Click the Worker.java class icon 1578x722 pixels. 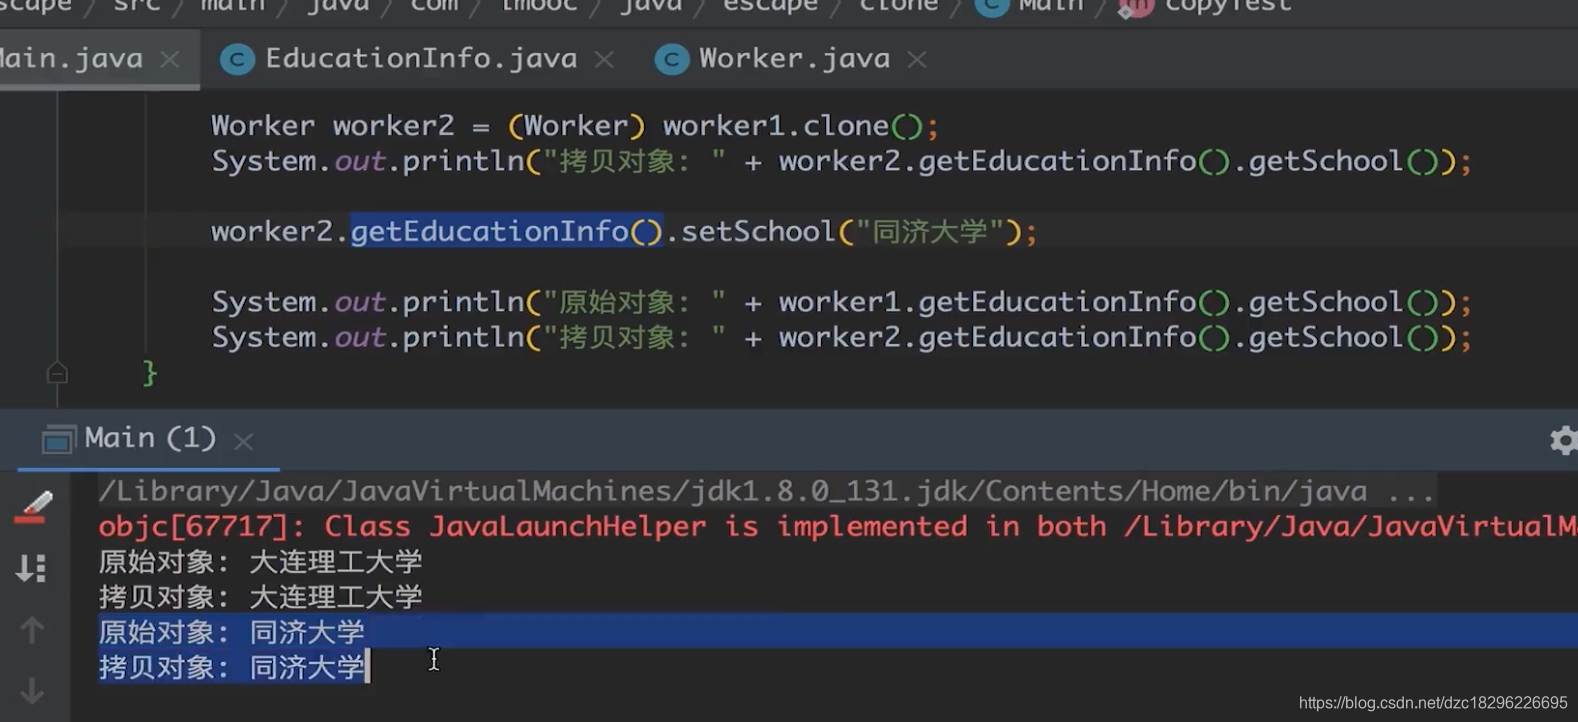[x=671, y=60]
